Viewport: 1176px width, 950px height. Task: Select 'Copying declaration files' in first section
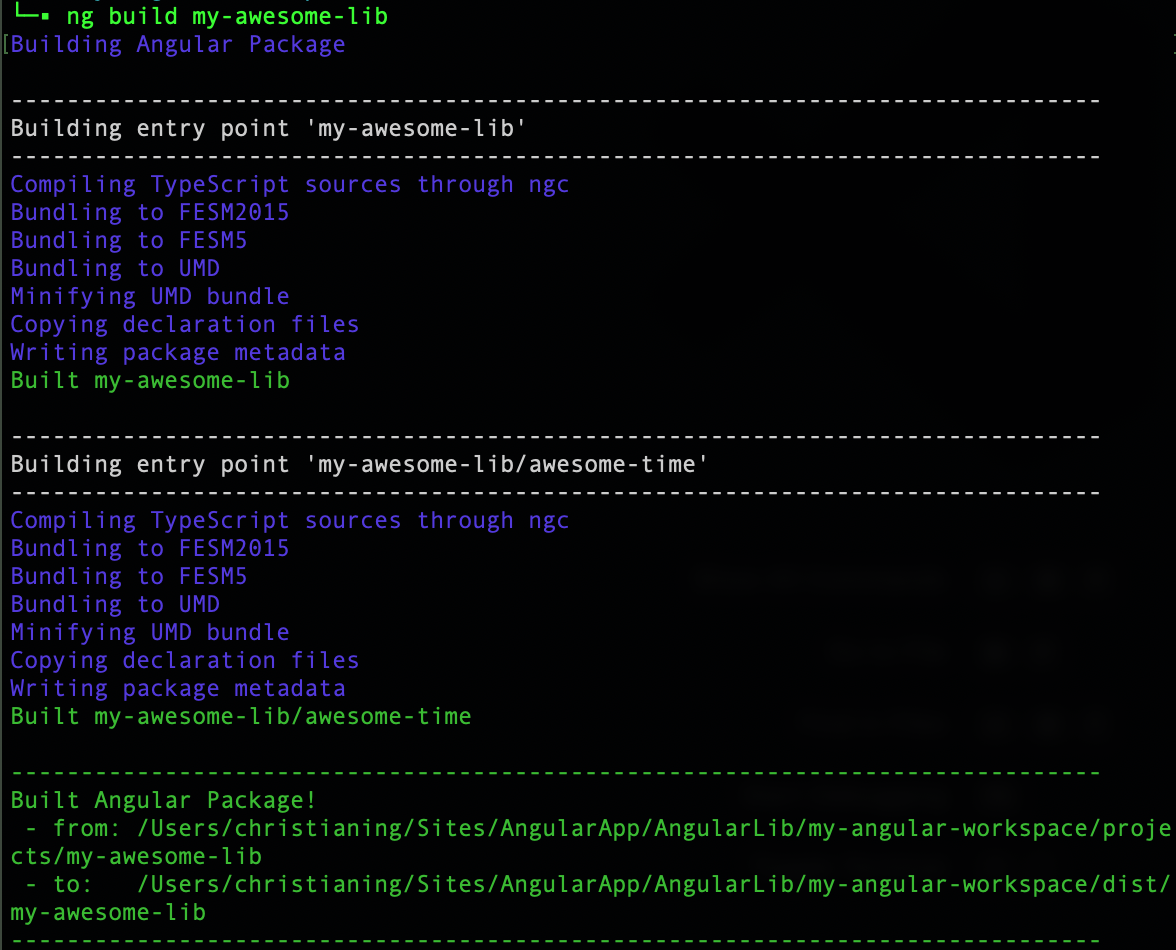click(185, 324)
